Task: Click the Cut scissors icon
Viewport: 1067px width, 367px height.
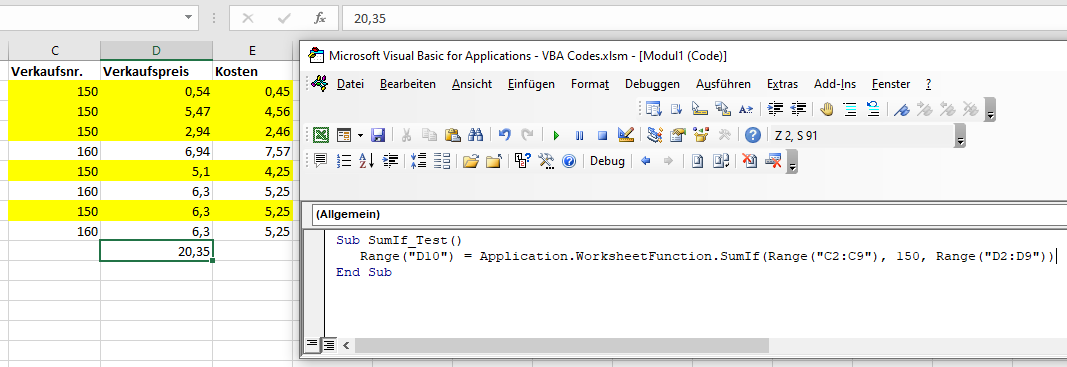Action: click(x=406, y=135)
